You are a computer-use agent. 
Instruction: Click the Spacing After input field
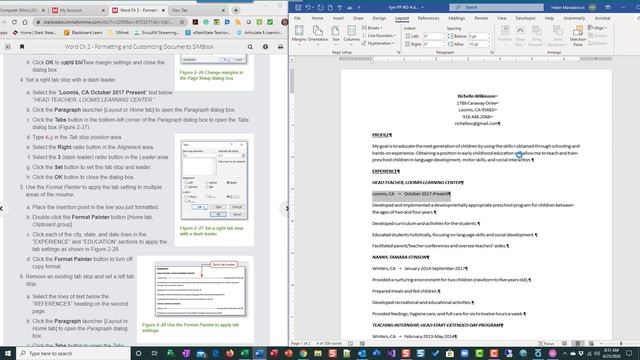[479, 44]
